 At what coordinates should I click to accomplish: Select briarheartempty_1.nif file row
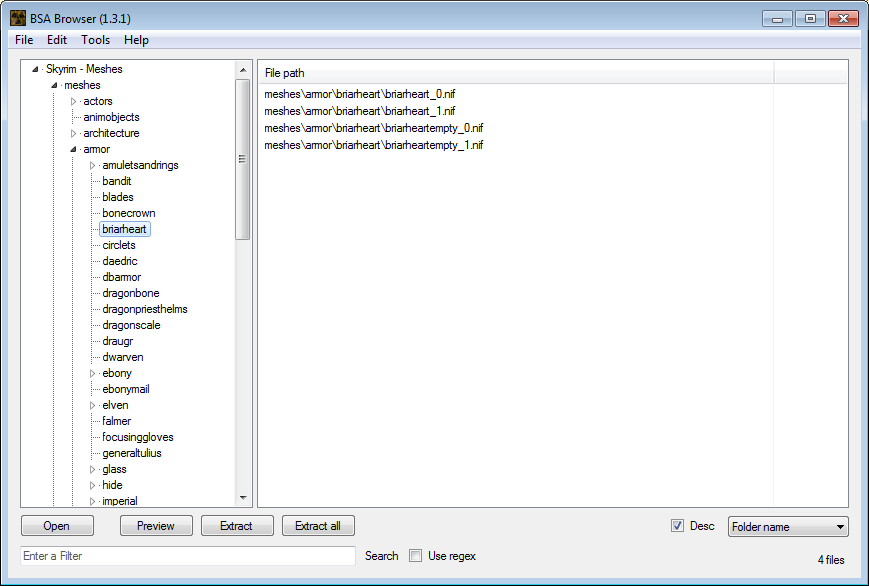(374, 145)
